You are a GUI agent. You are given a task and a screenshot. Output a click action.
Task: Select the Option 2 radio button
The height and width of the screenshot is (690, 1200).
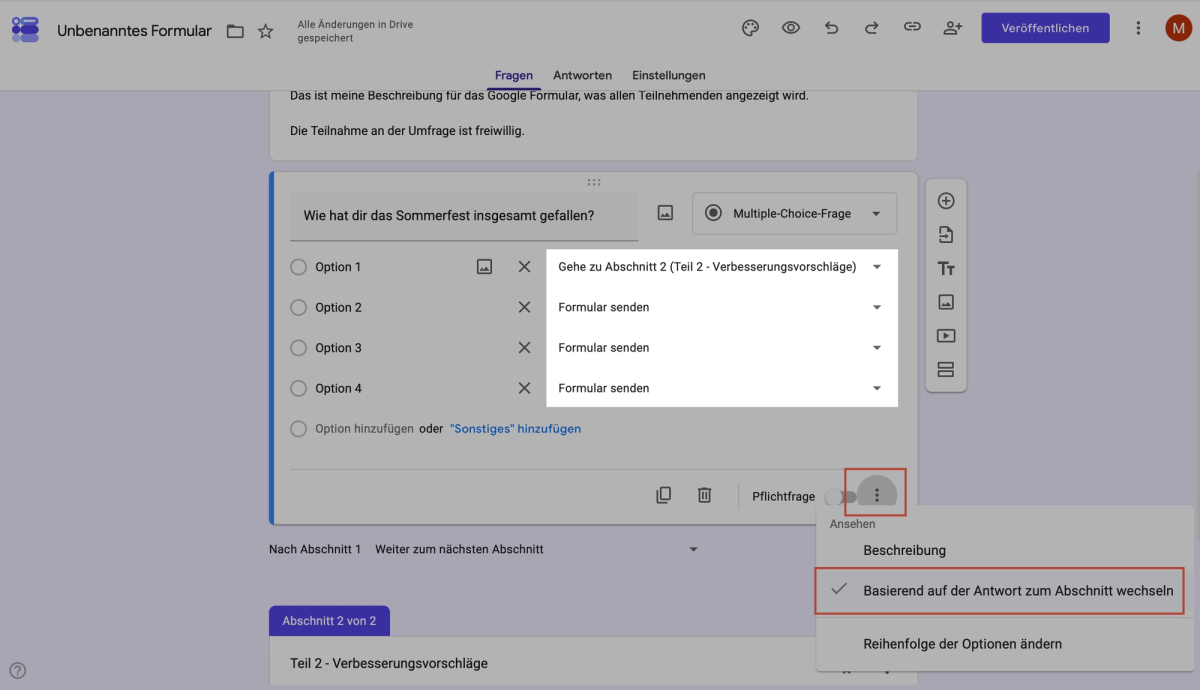(x=298, y=307)
